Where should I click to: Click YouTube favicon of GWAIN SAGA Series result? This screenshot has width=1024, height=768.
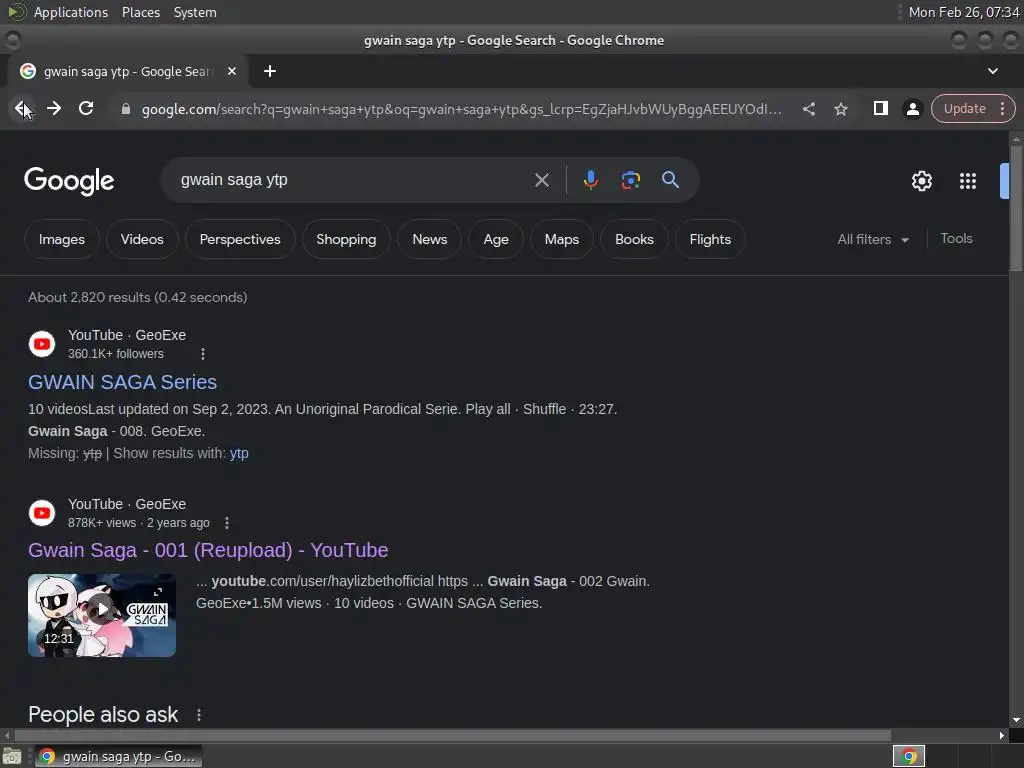[x=42, y=344]
